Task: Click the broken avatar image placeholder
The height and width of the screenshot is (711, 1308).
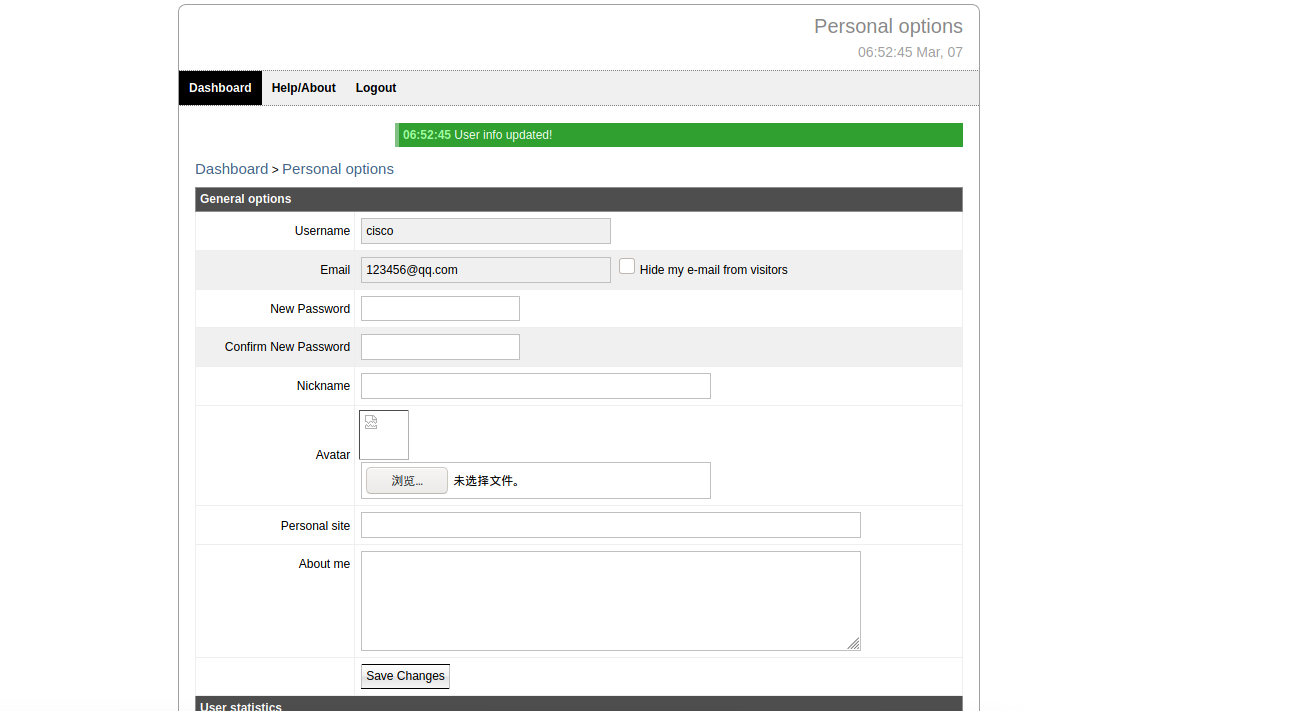Action: point(384,435)
